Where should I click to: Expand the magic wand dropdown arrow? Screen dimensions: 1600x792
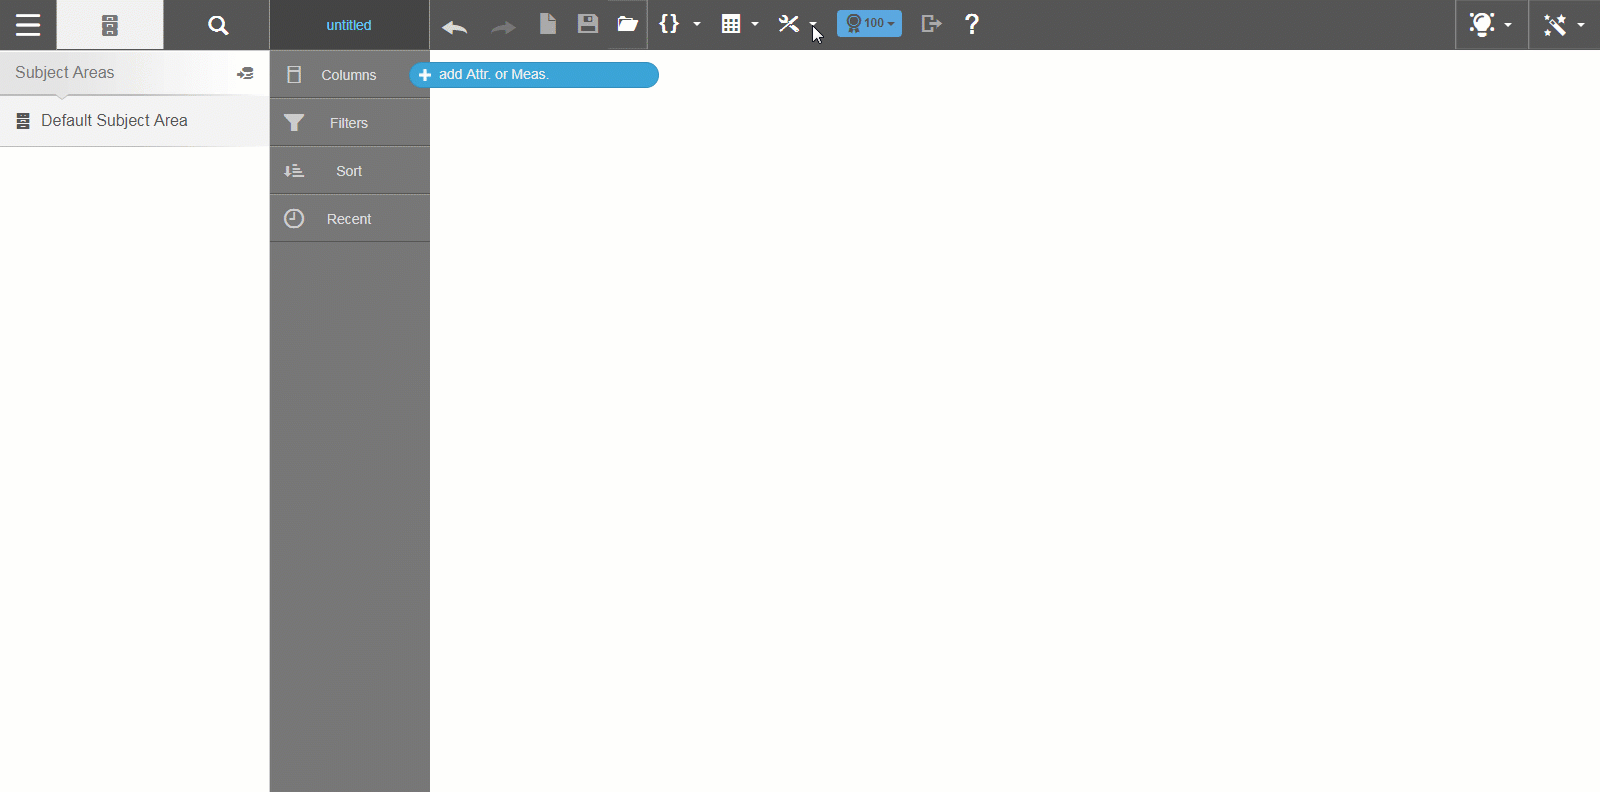click(1581, 25)
